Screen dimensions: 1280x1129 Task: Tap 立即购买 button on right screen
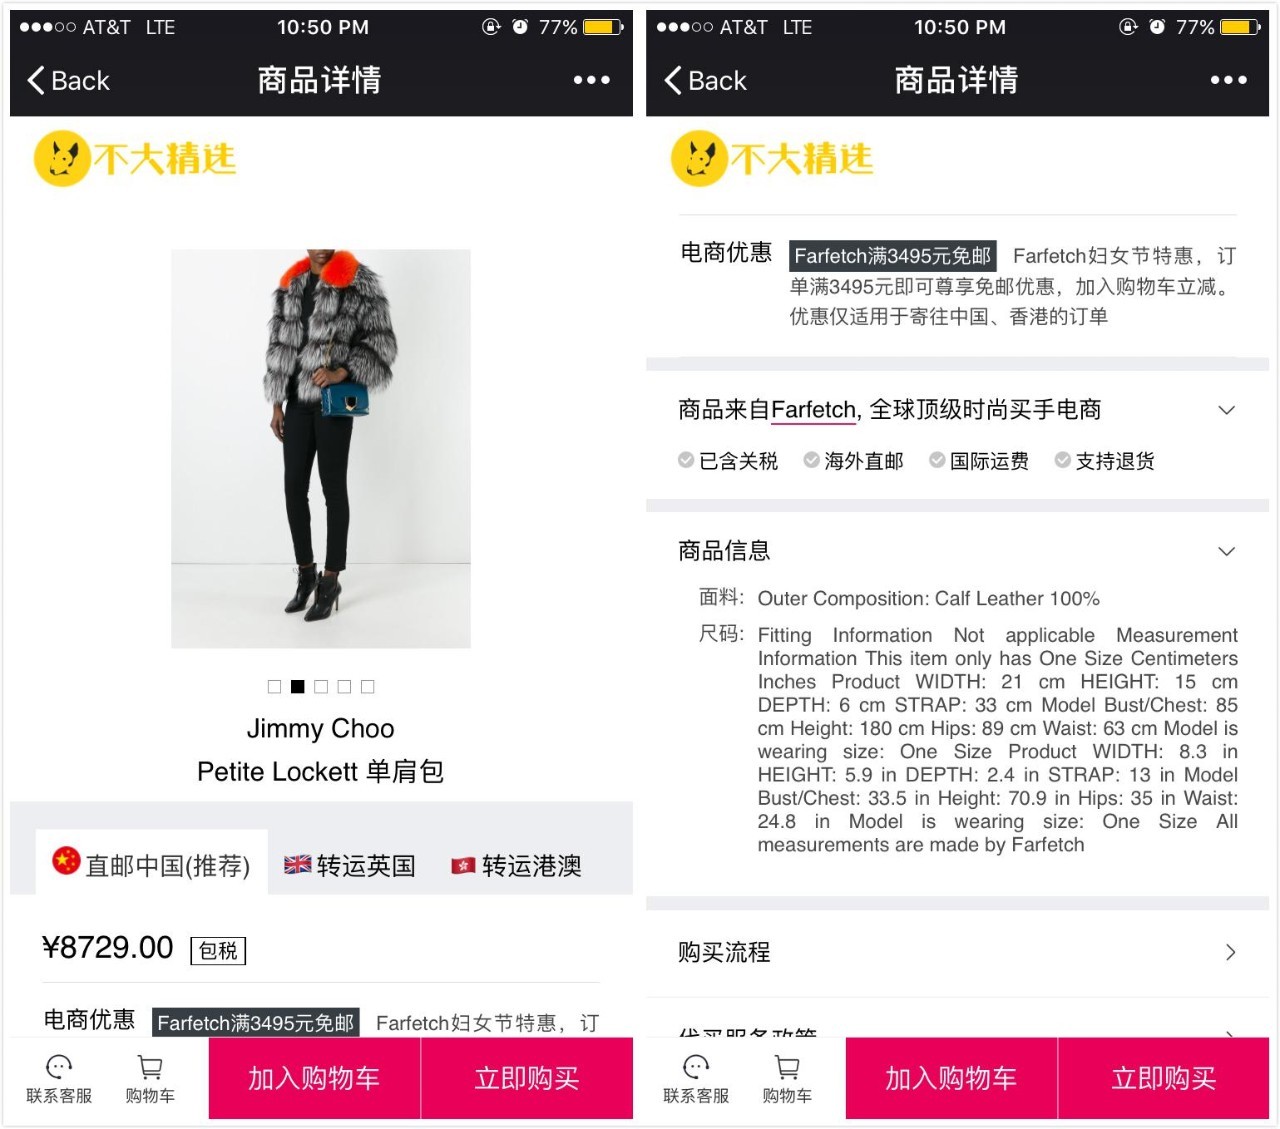click(x=1164, y=1078)
